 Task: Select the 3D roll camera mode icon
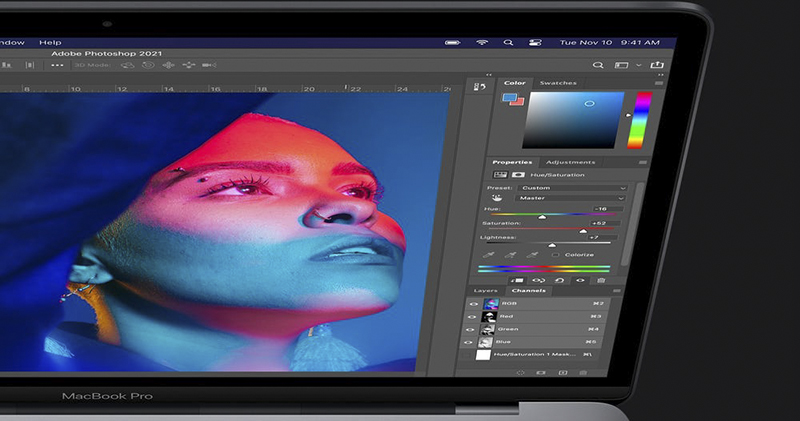[148, 65]
